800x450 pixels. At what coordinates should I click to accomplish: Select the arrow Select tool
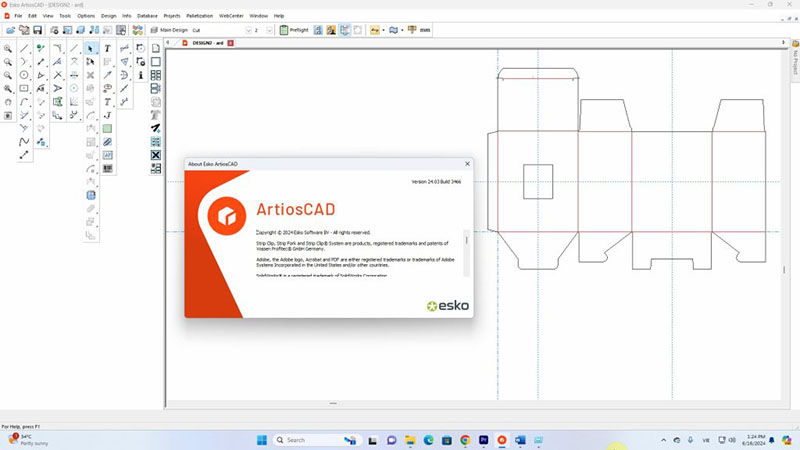[x=91, y=48]
